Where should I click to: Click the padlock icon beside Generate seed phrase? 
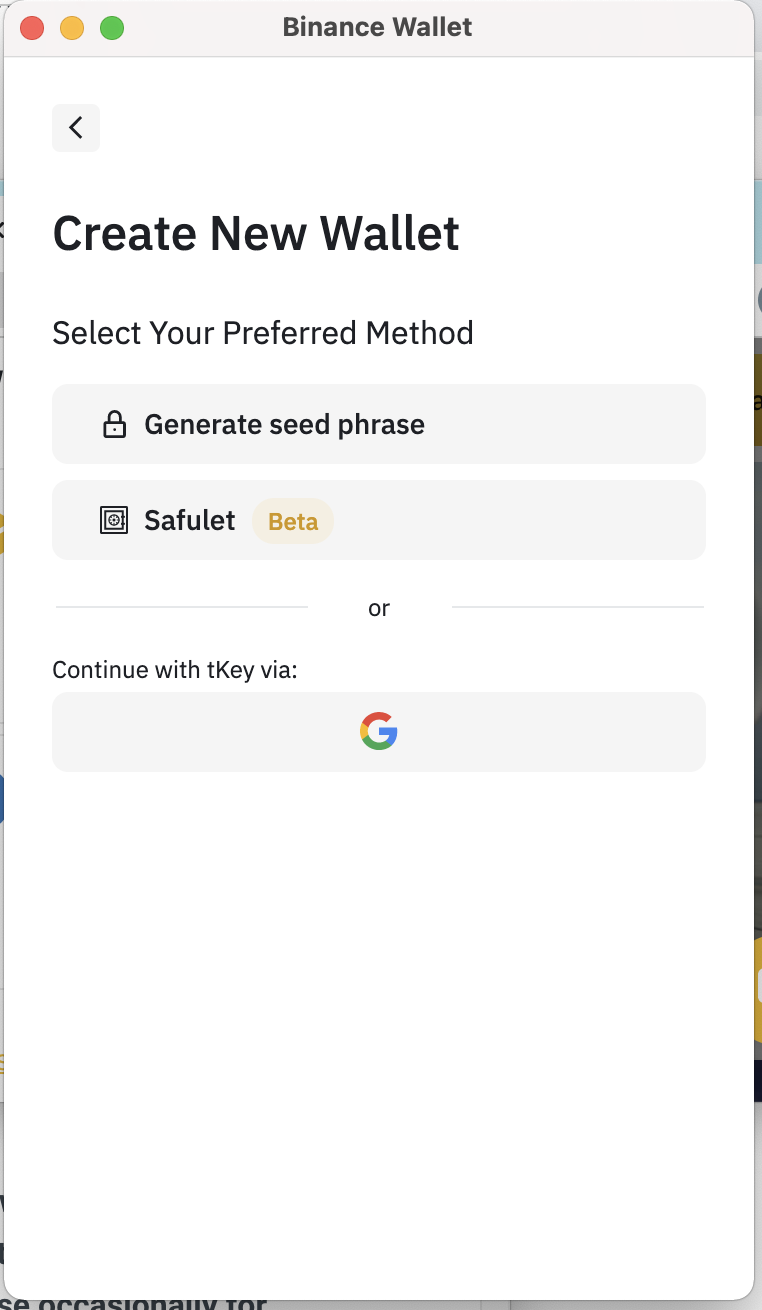[115, 425]
